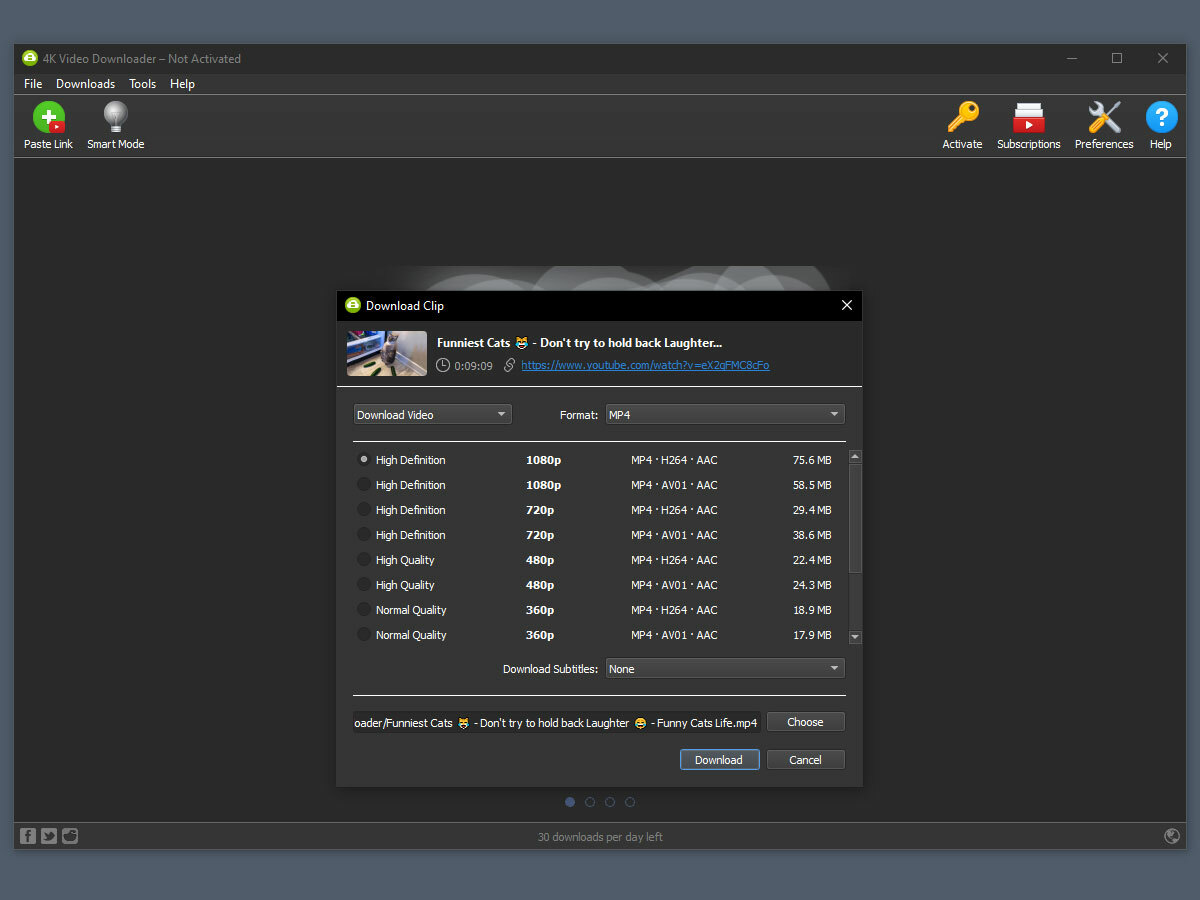Screen dimensions: 1200x900
Task: Open the Activate key icon
Action: tap(962, 117)
